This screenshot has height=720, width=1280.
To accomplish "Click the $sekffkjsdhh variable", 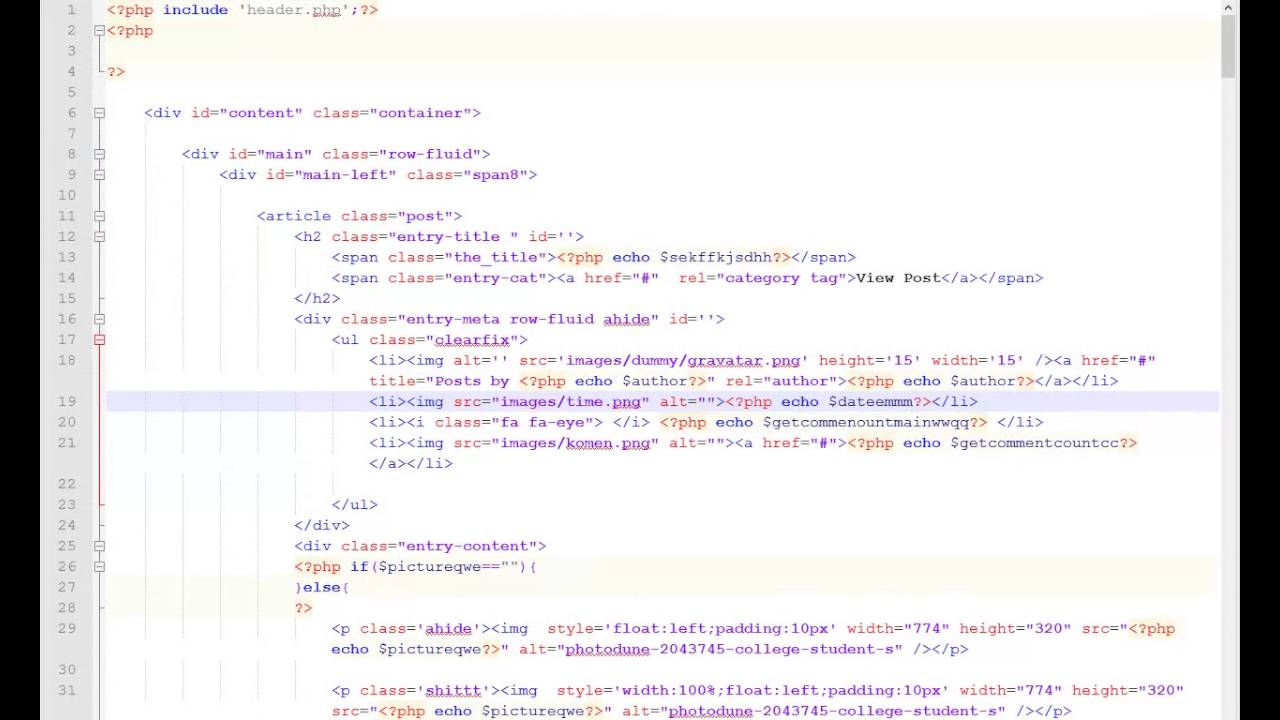I will [715, 257].
